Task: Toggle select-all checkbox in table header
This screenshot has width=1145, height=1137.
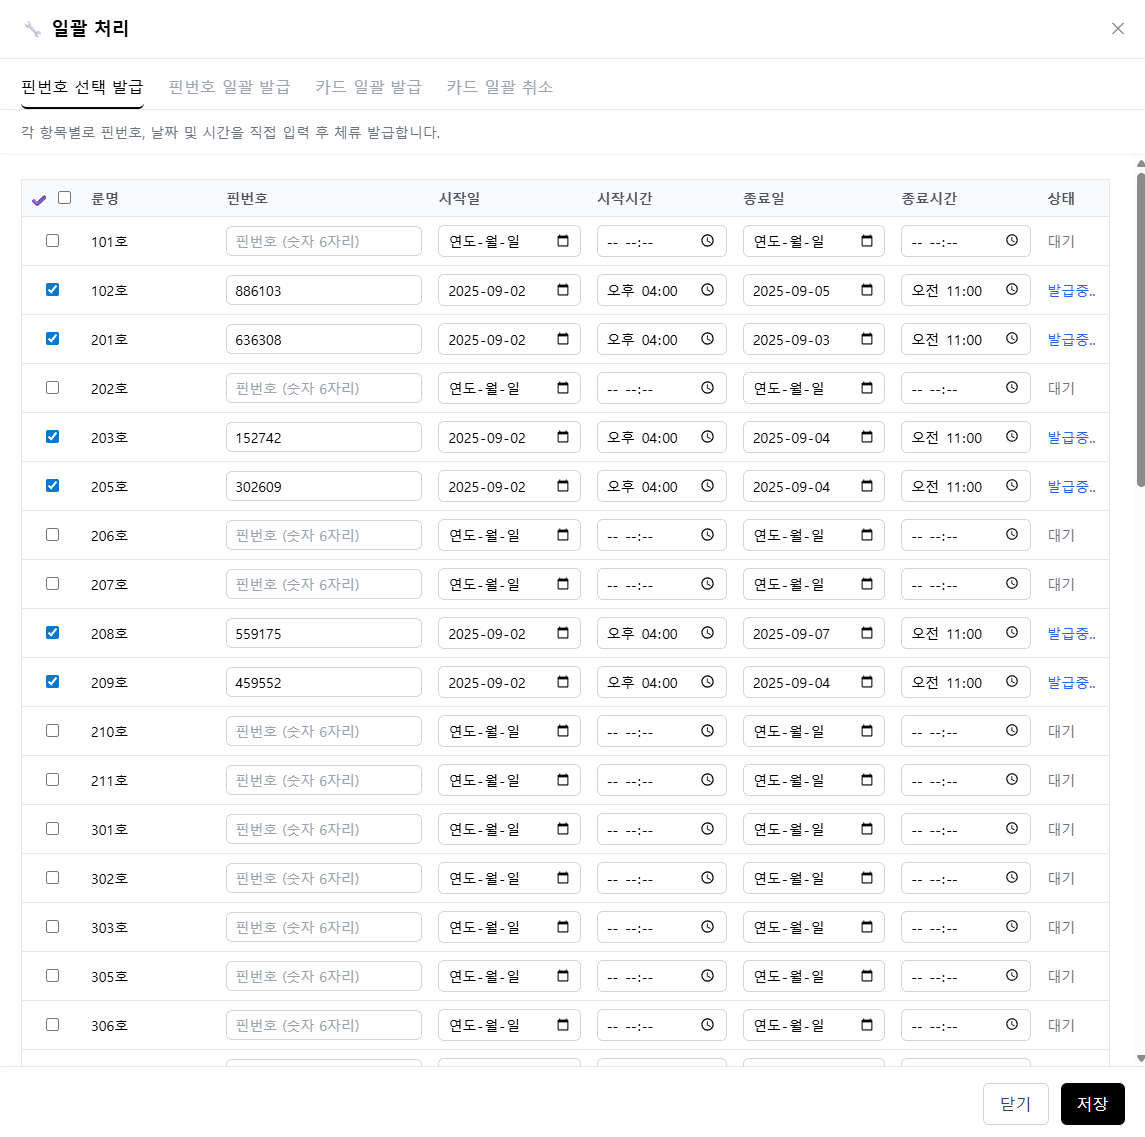Action: coord(65,198)
